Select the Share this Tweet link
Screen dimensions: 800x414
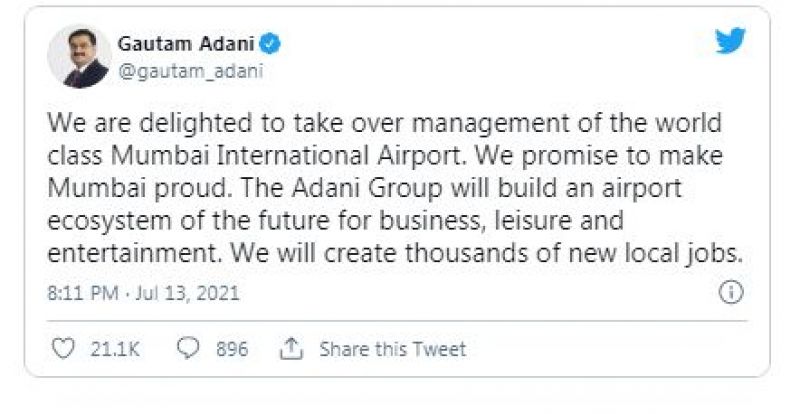(x=392, y=349)
